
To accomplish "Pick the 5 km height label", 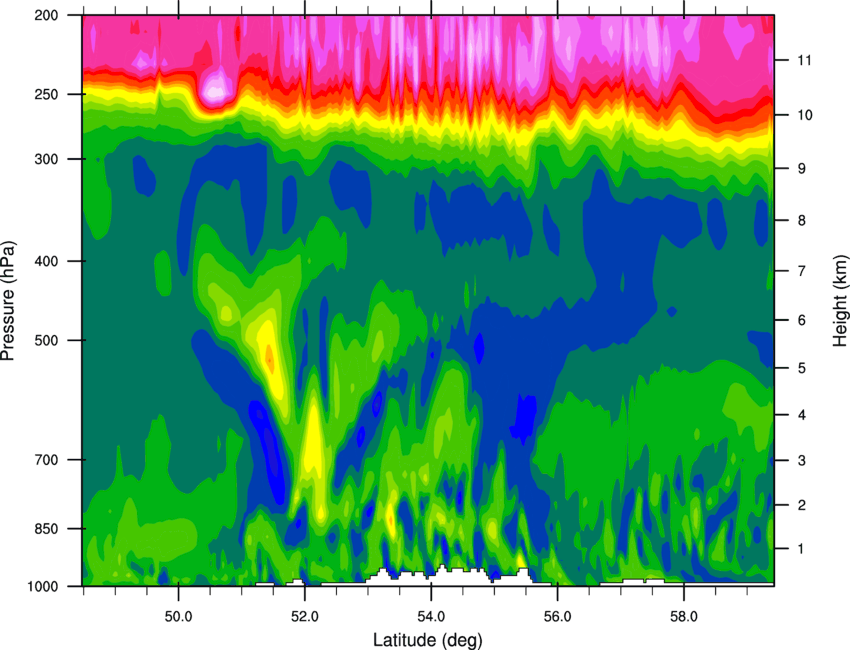I will (801, 368).
